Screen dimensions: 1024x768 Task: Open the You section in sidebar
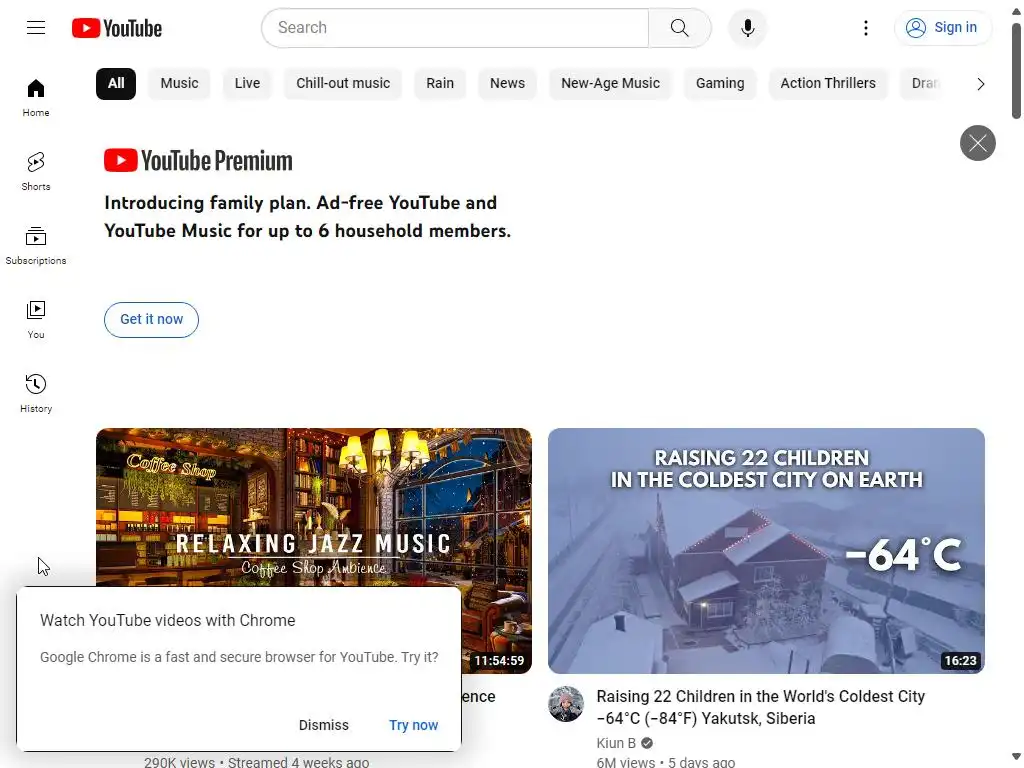[x=36, y=319]
